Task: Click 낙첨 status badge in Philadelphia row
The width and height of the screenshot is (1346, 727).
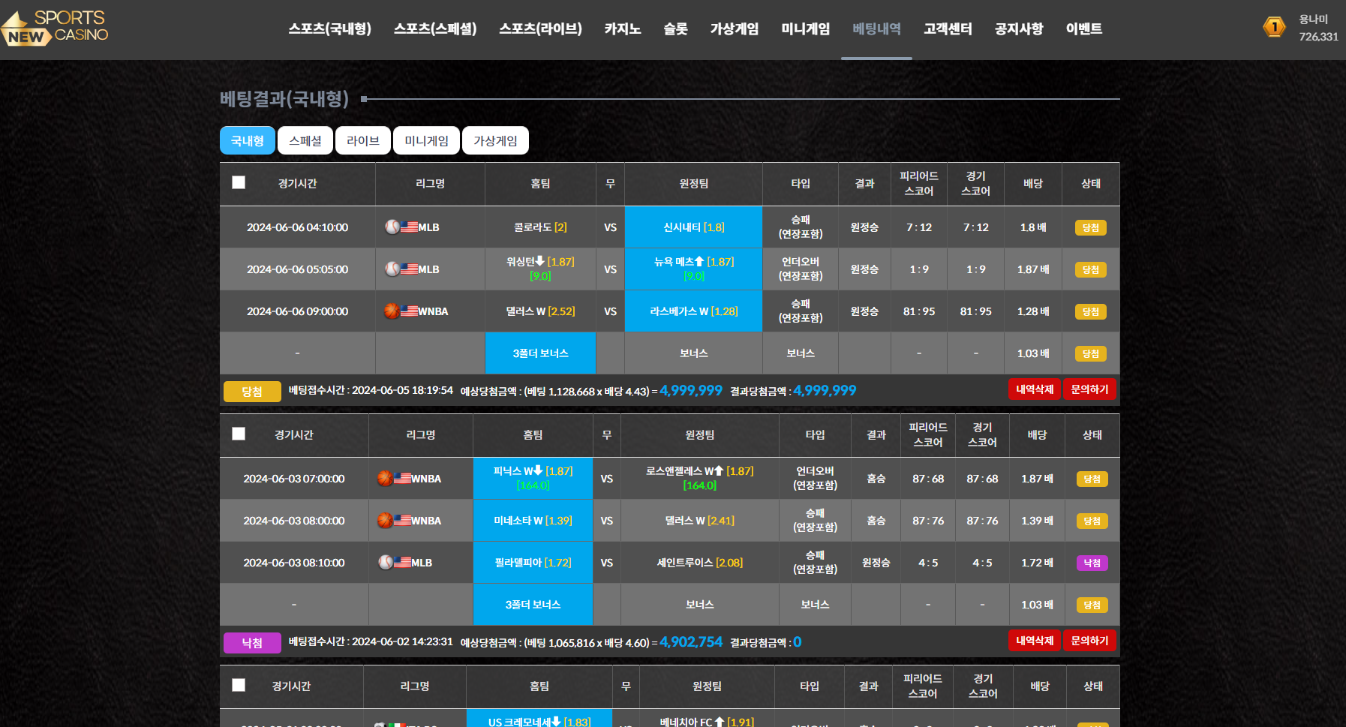Action: click(1091, 563)
